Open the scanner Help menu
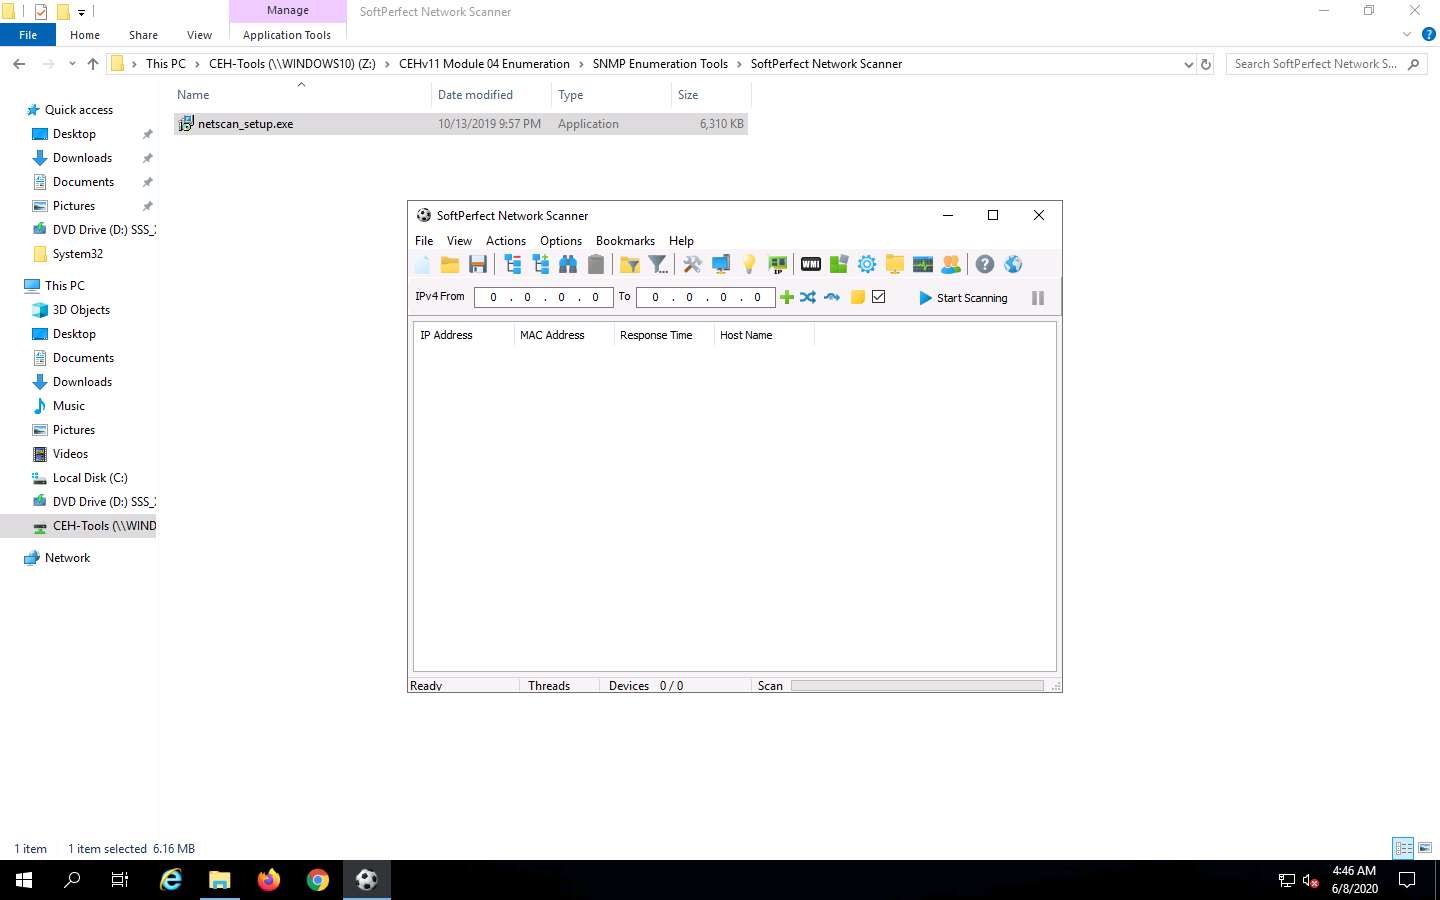1440x900 pixels. (x=681, y=241)
